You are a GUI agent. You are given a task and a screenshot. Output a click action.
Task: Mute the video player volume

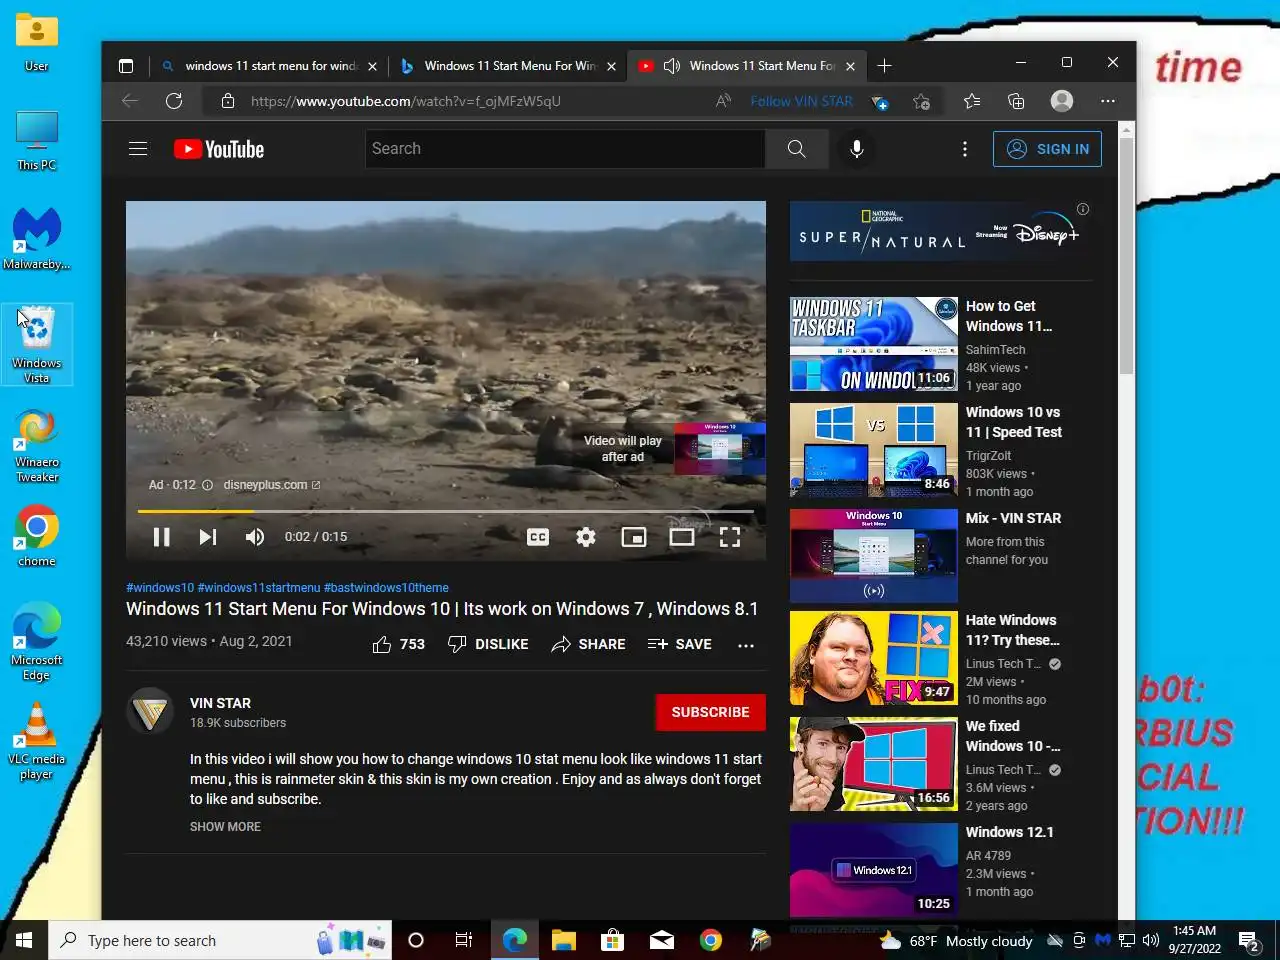click(x=255, y=537)
